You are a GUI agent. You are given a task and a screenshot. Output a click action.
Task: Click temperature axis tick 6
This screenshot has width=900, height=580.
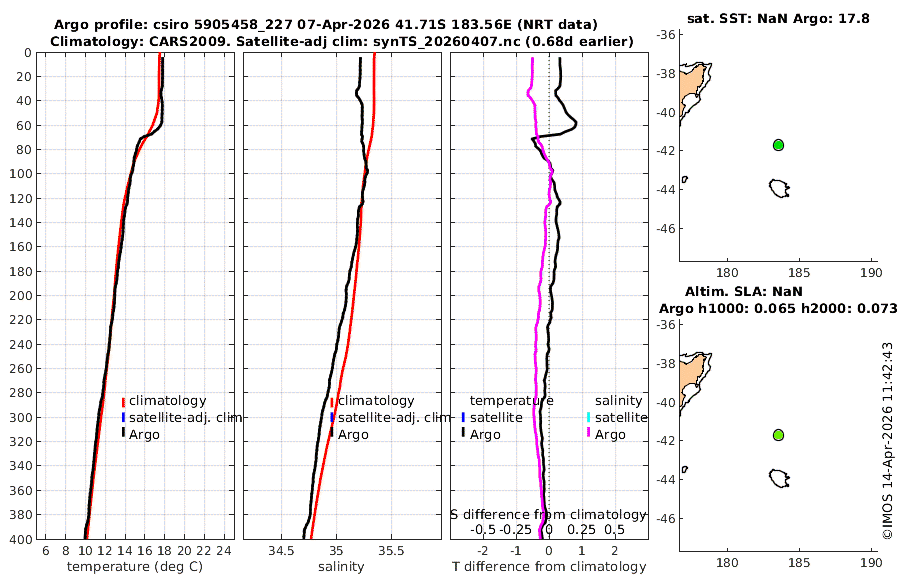click(x=46, y=551)
